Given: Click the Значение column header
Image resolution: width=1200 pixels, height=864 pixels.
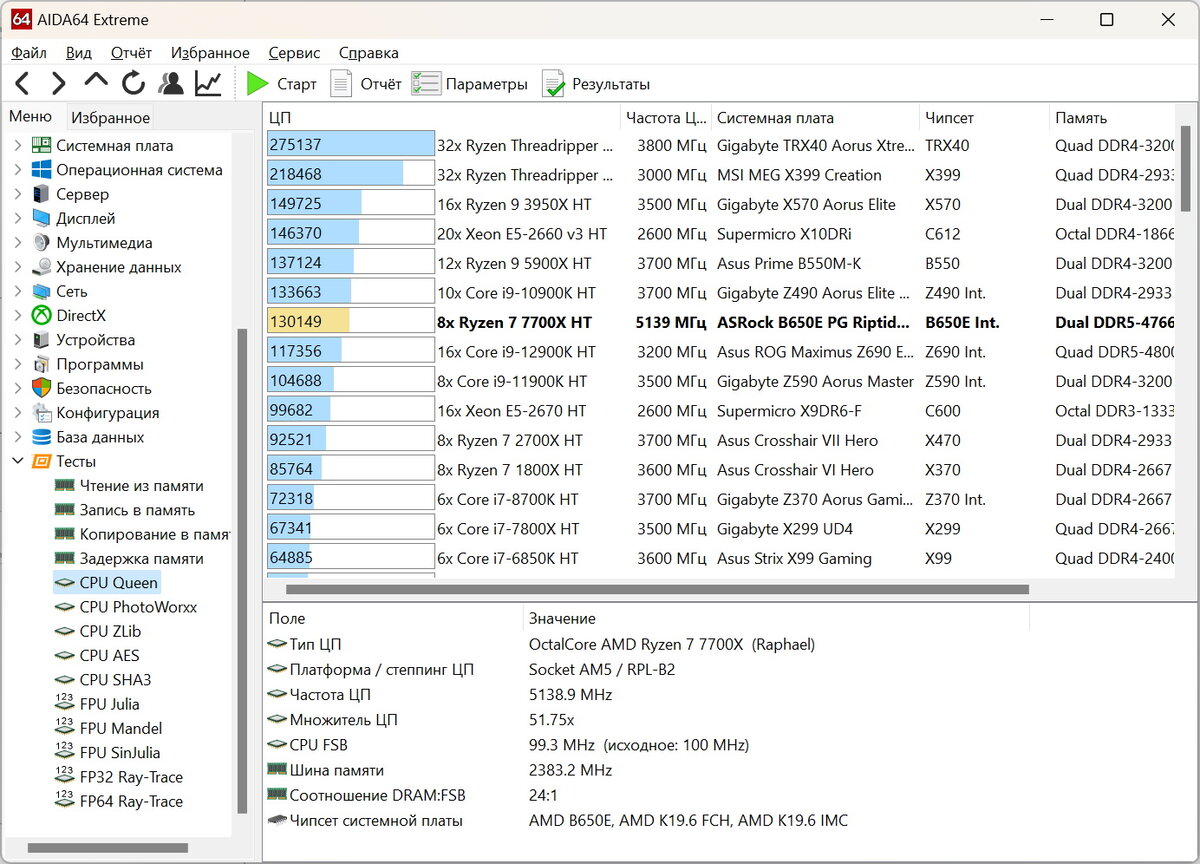Looking at the screenshot, I should tap(776, 619).
